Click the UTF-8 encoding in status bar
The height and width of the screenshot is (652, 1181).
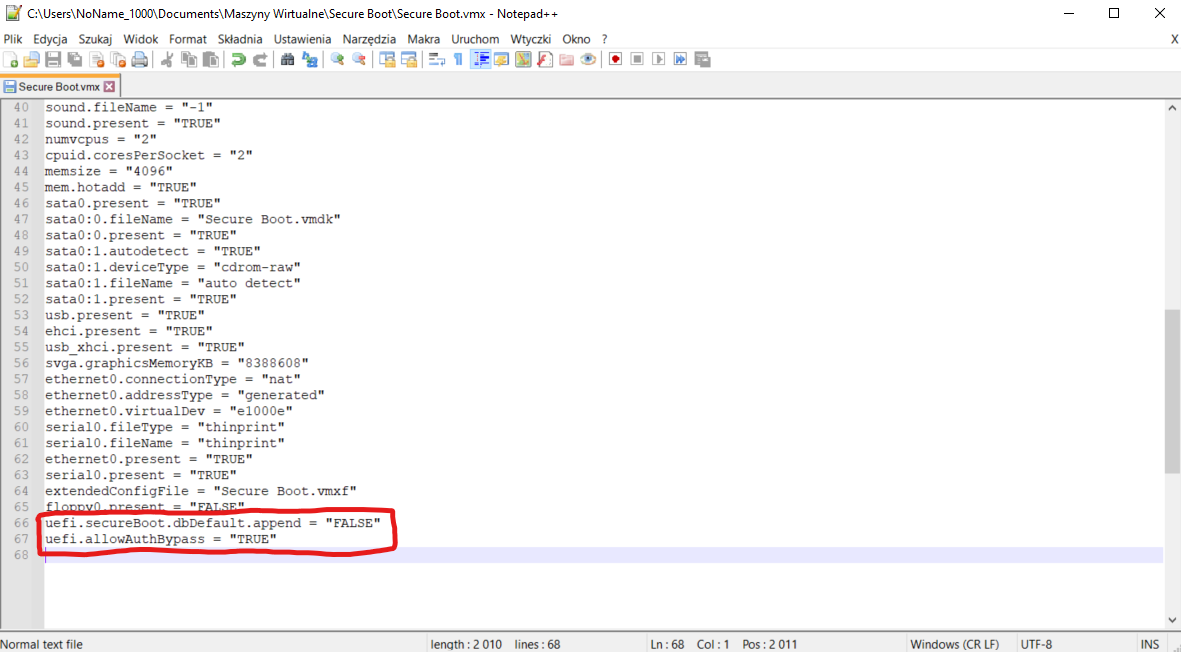[1036, 644]
